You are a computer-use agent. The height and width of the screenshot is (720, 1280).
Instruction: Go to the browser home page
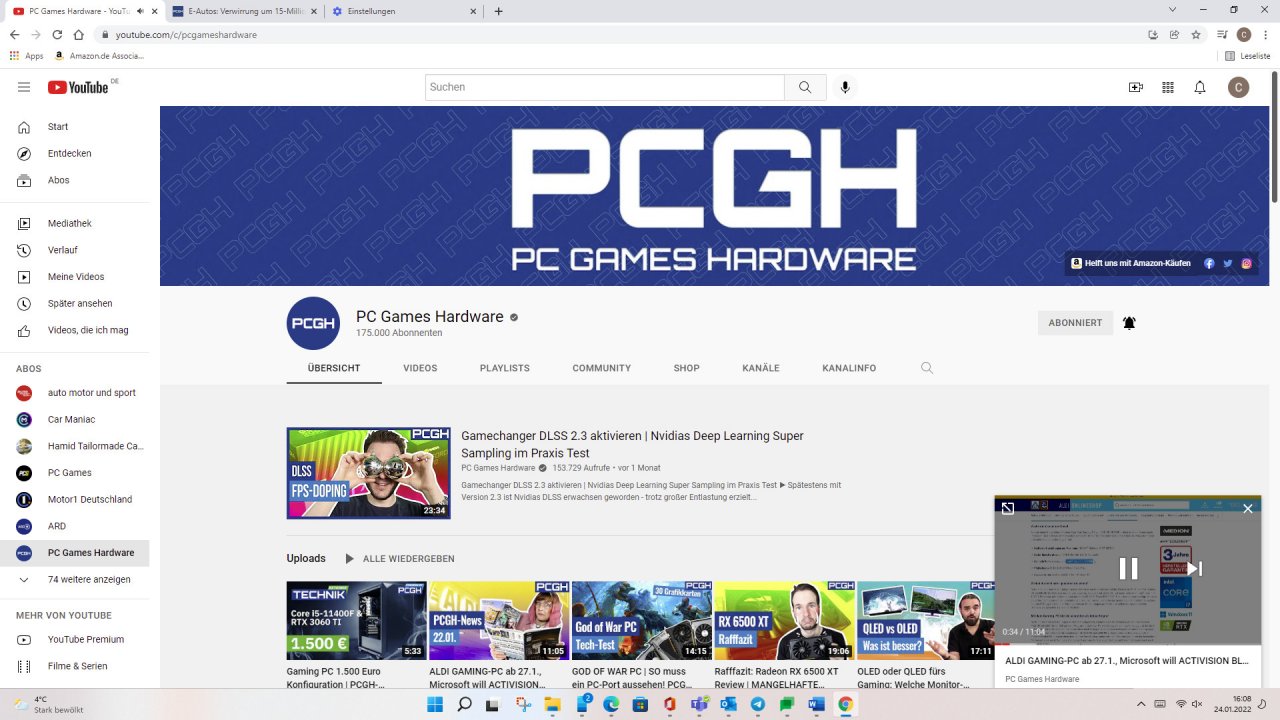[x=80, y=35]
